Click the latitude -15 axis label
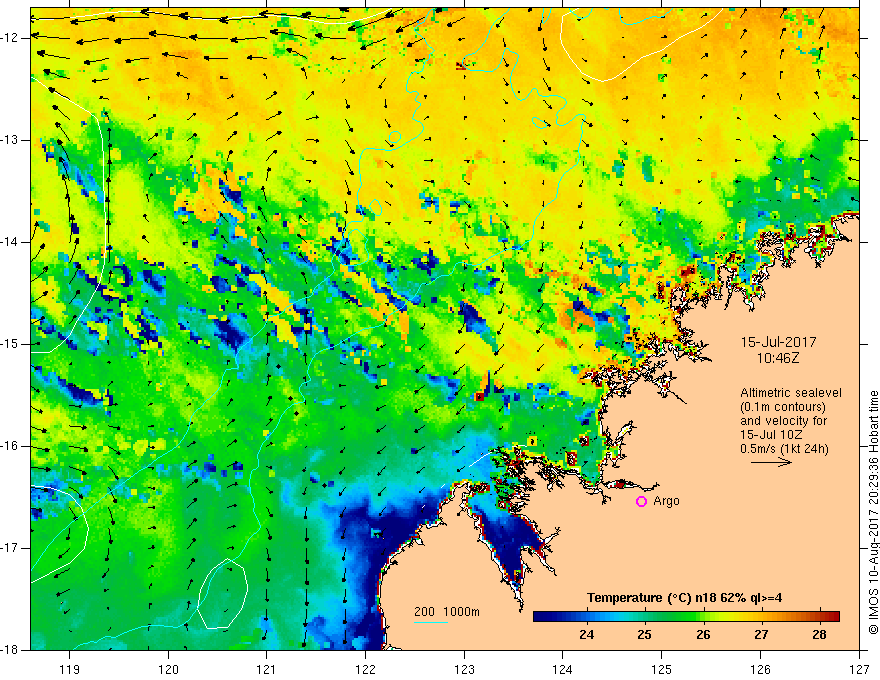 tap(10, 344)
